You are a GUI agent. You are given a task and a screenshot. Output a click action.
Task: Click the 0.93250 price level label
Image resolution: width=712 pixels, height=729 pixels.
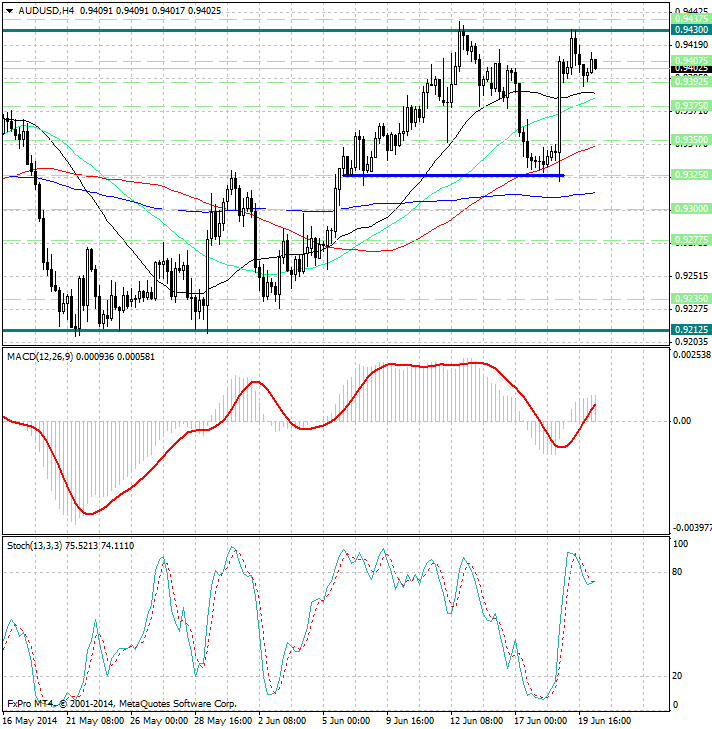click(x=691, y=175)
